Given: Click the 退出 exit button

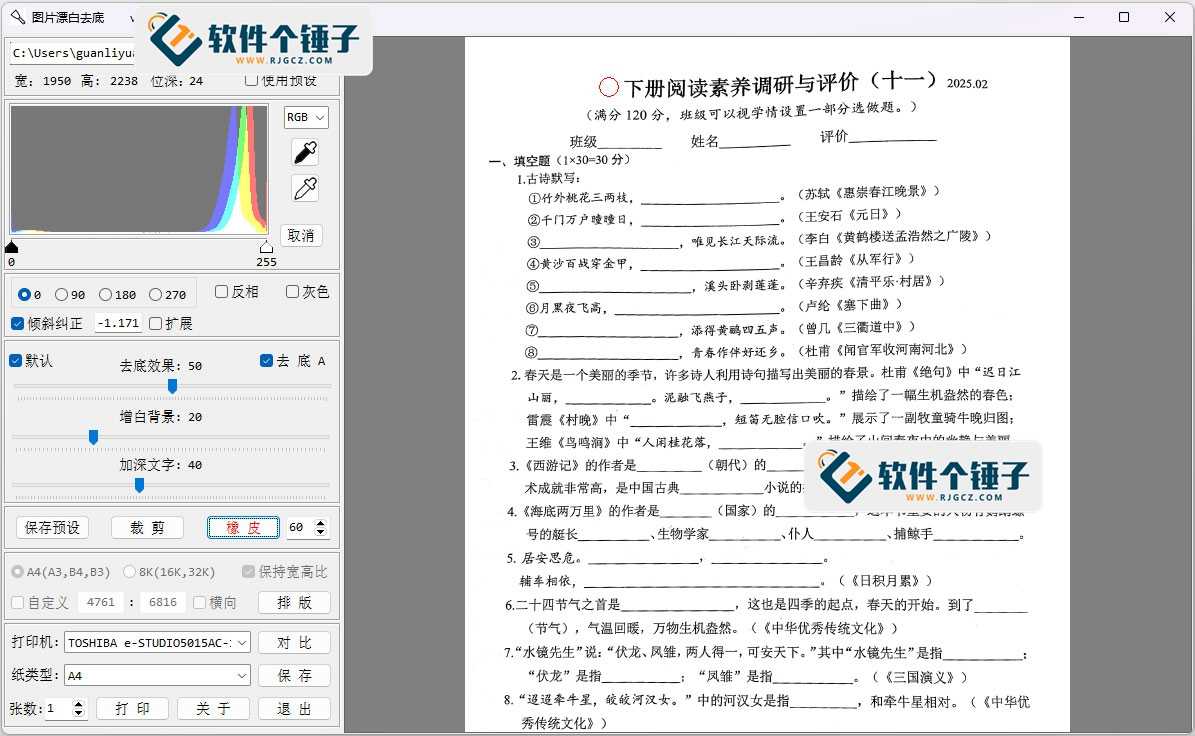Looking at the screenshot, I should click(294, 709).
